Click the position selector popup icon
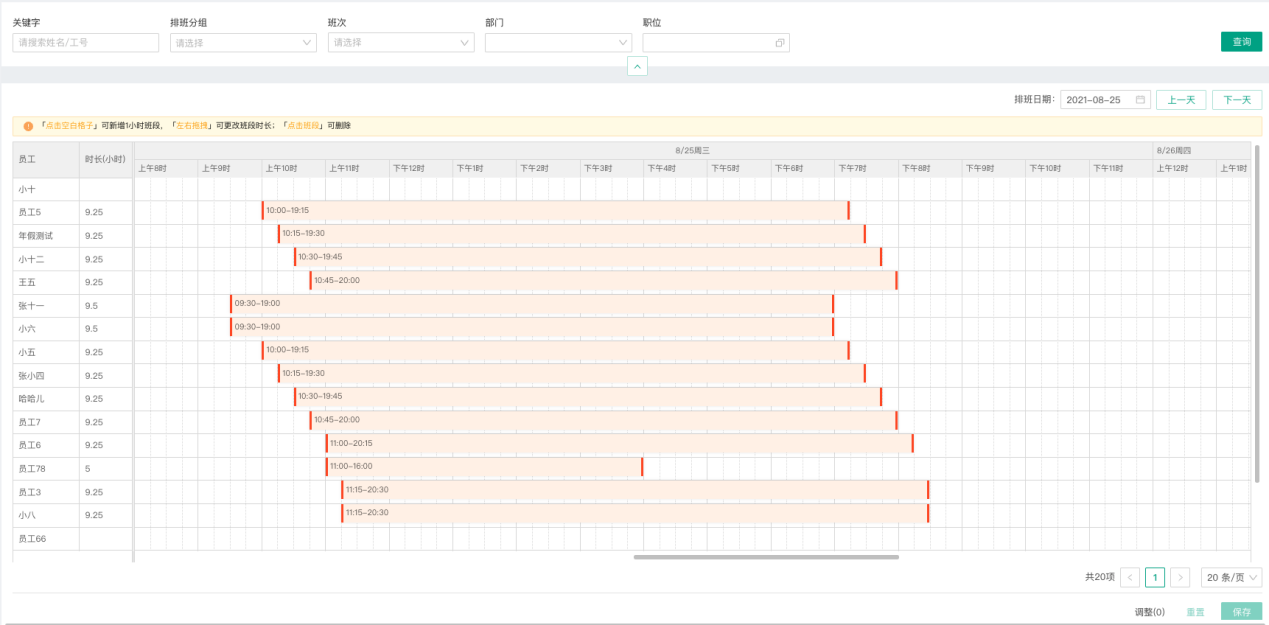Screen dimensions: 1269x625 click(779, 43)
